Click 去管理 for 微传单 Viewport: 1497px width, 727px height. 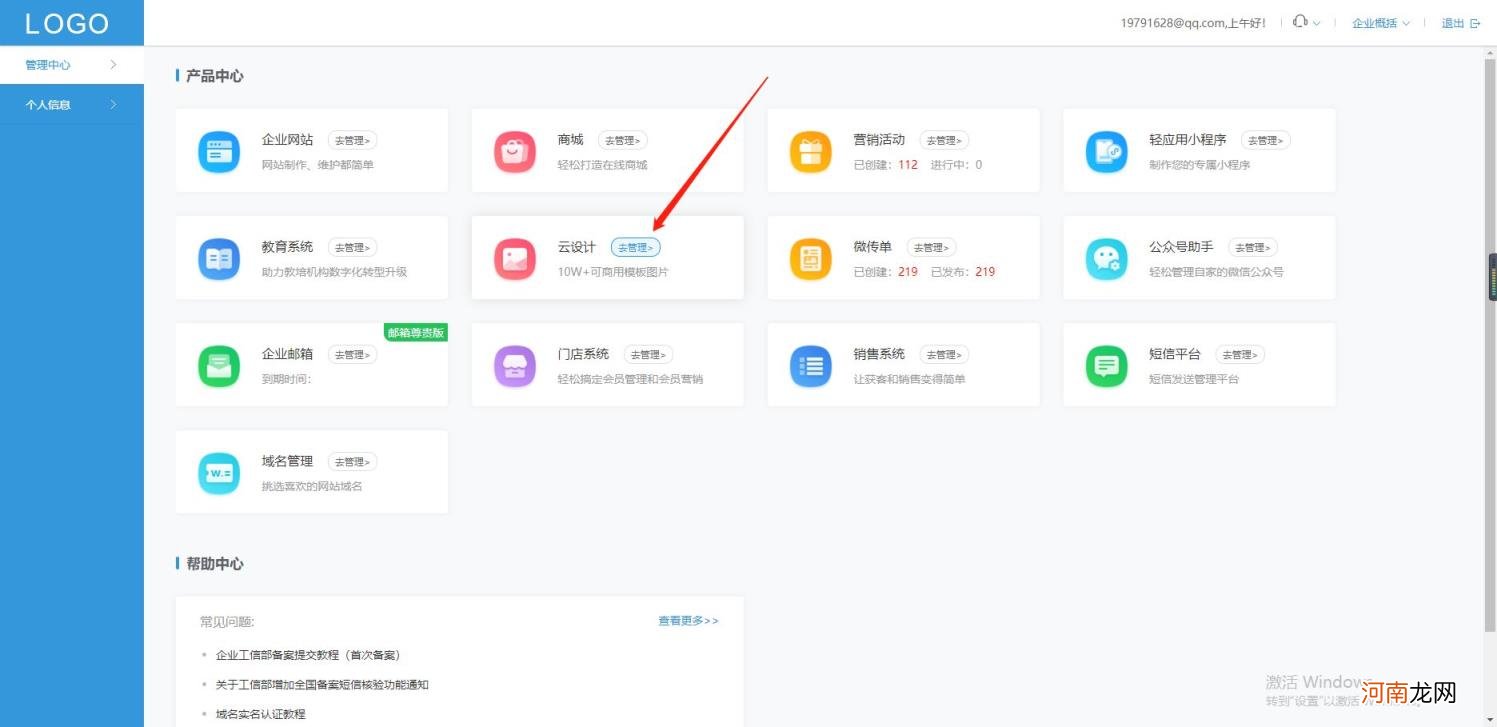point(931,248)
